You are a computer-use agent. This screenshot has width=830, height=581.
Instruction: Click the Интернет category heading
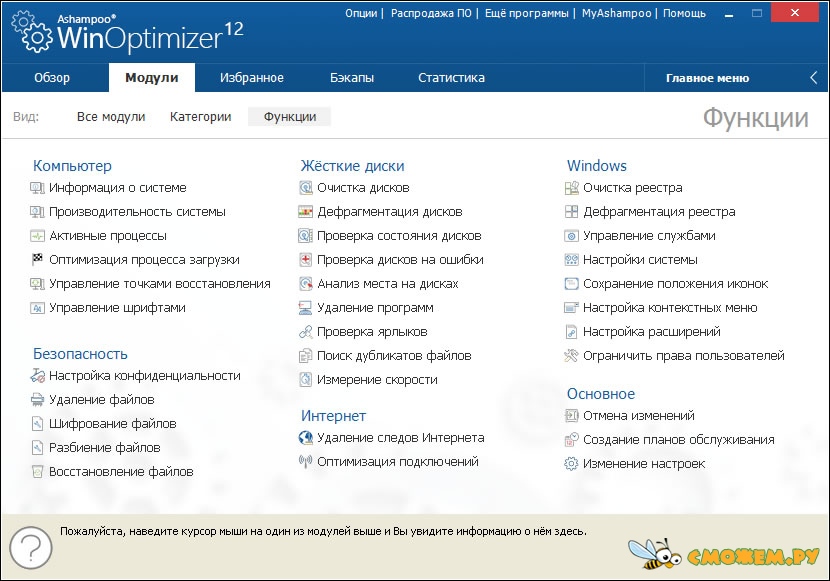tap(333, 416)
